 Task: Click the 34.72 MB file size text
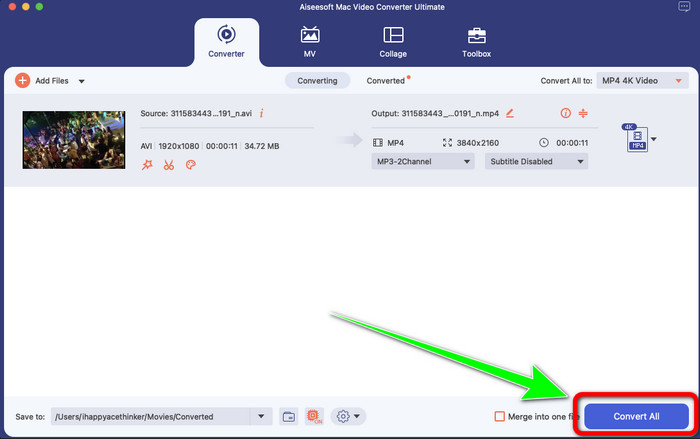click(262, 146)
